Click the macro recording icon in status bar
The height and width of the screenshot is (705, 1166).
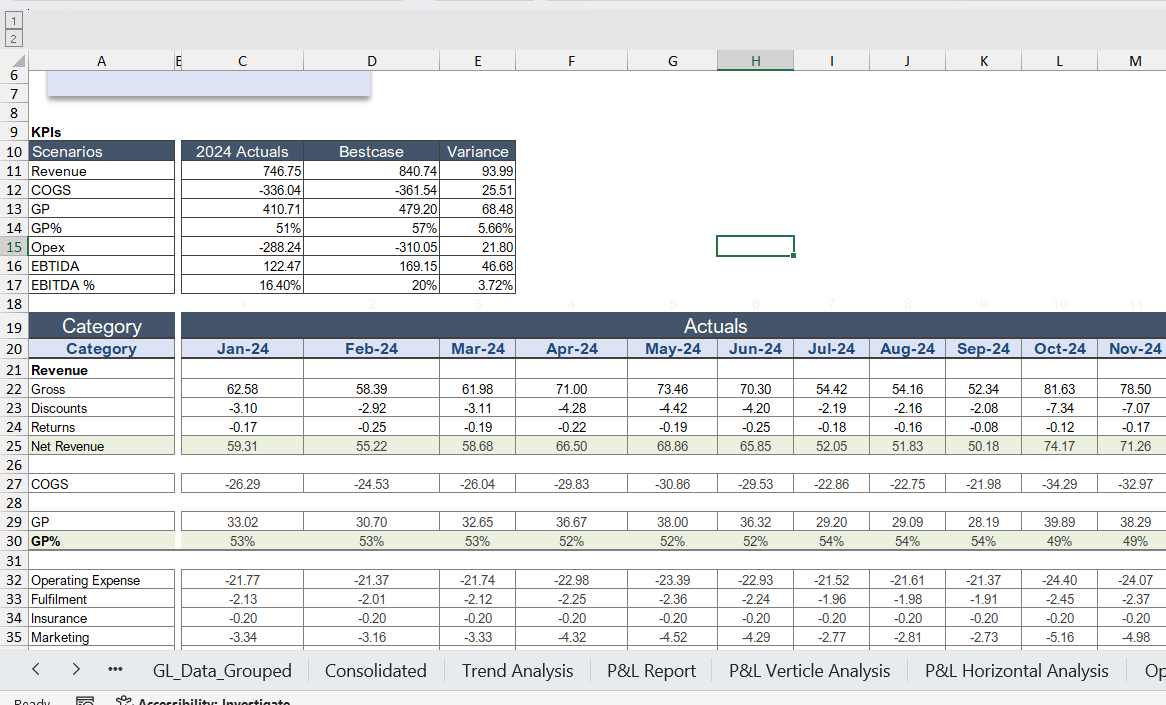tap(85, 700)
